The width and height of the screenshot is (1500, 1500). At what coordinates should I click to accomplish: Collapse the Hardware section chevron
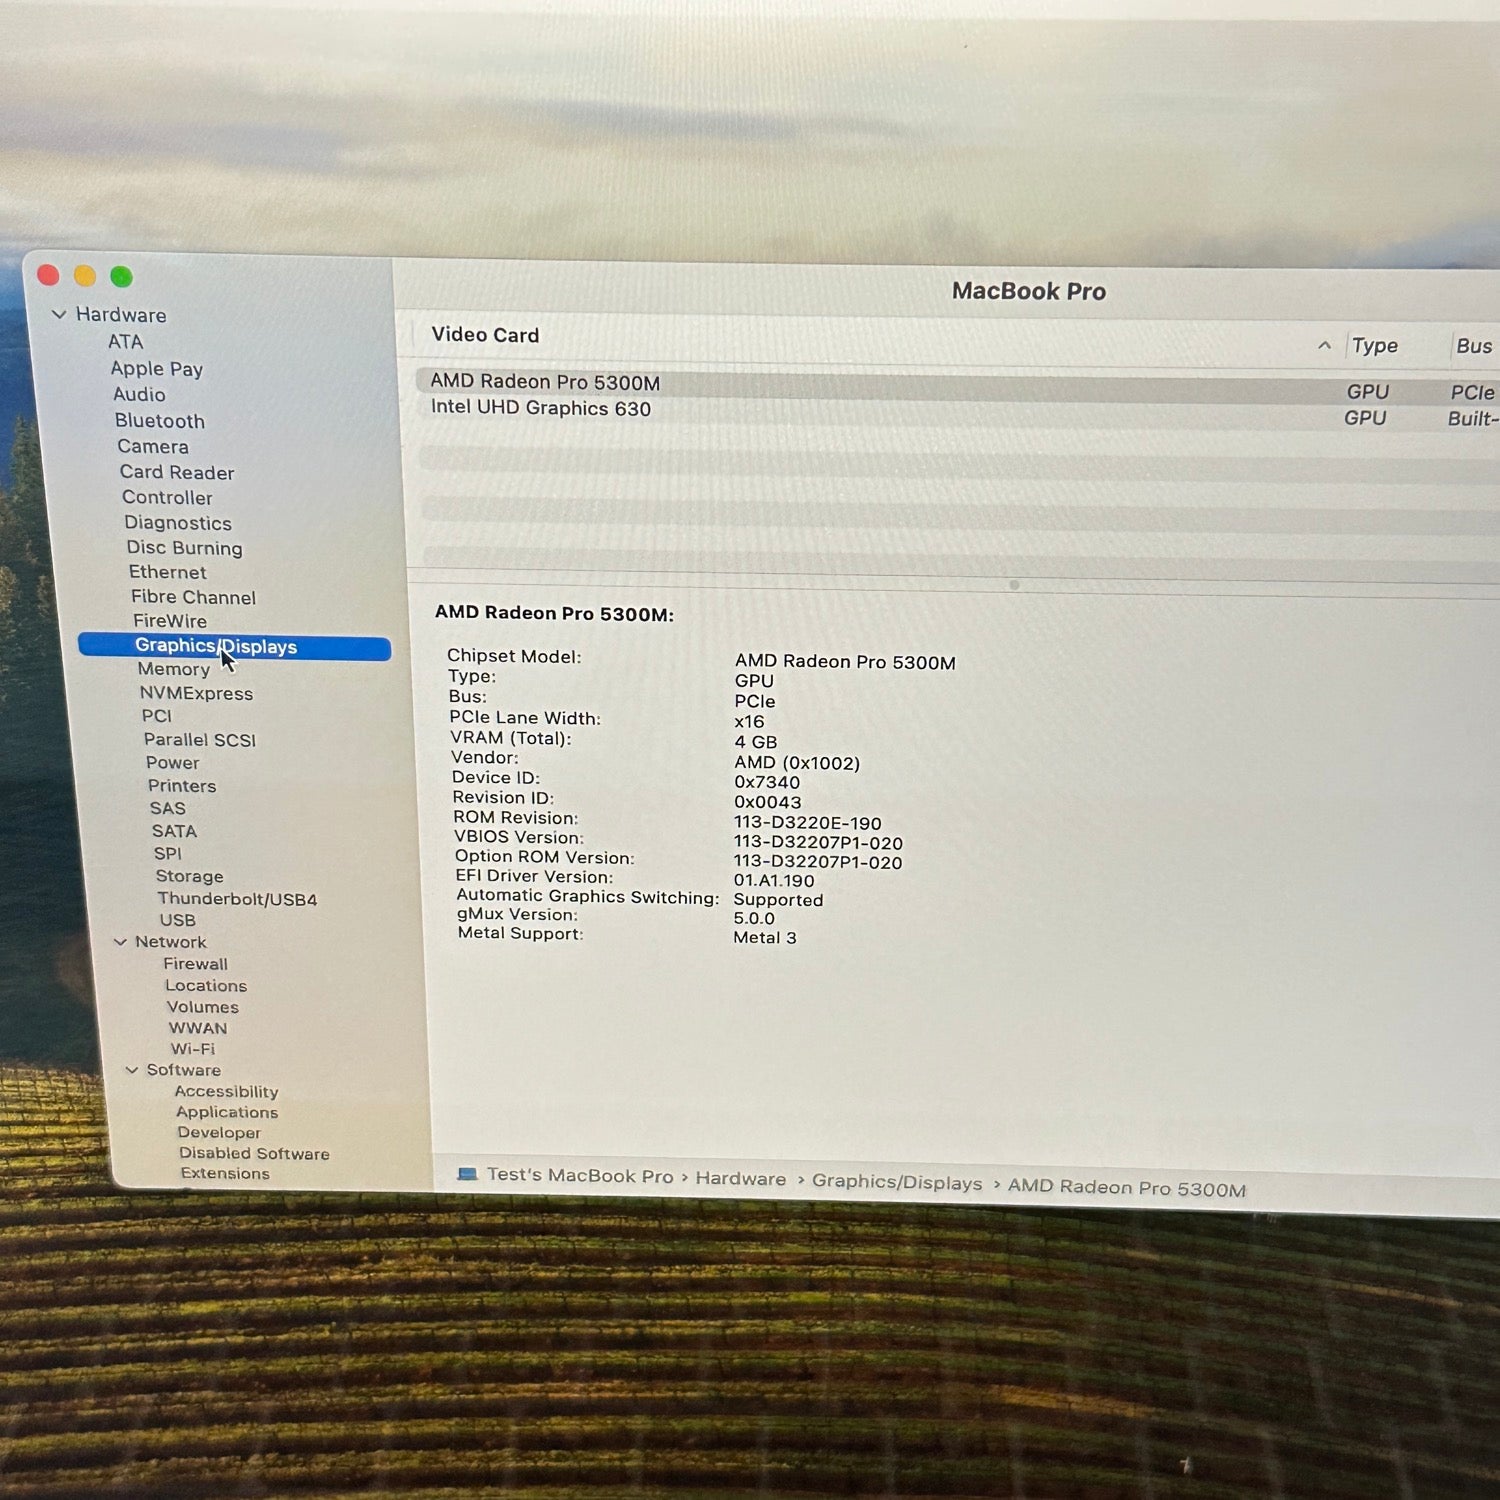coord(59,314)
